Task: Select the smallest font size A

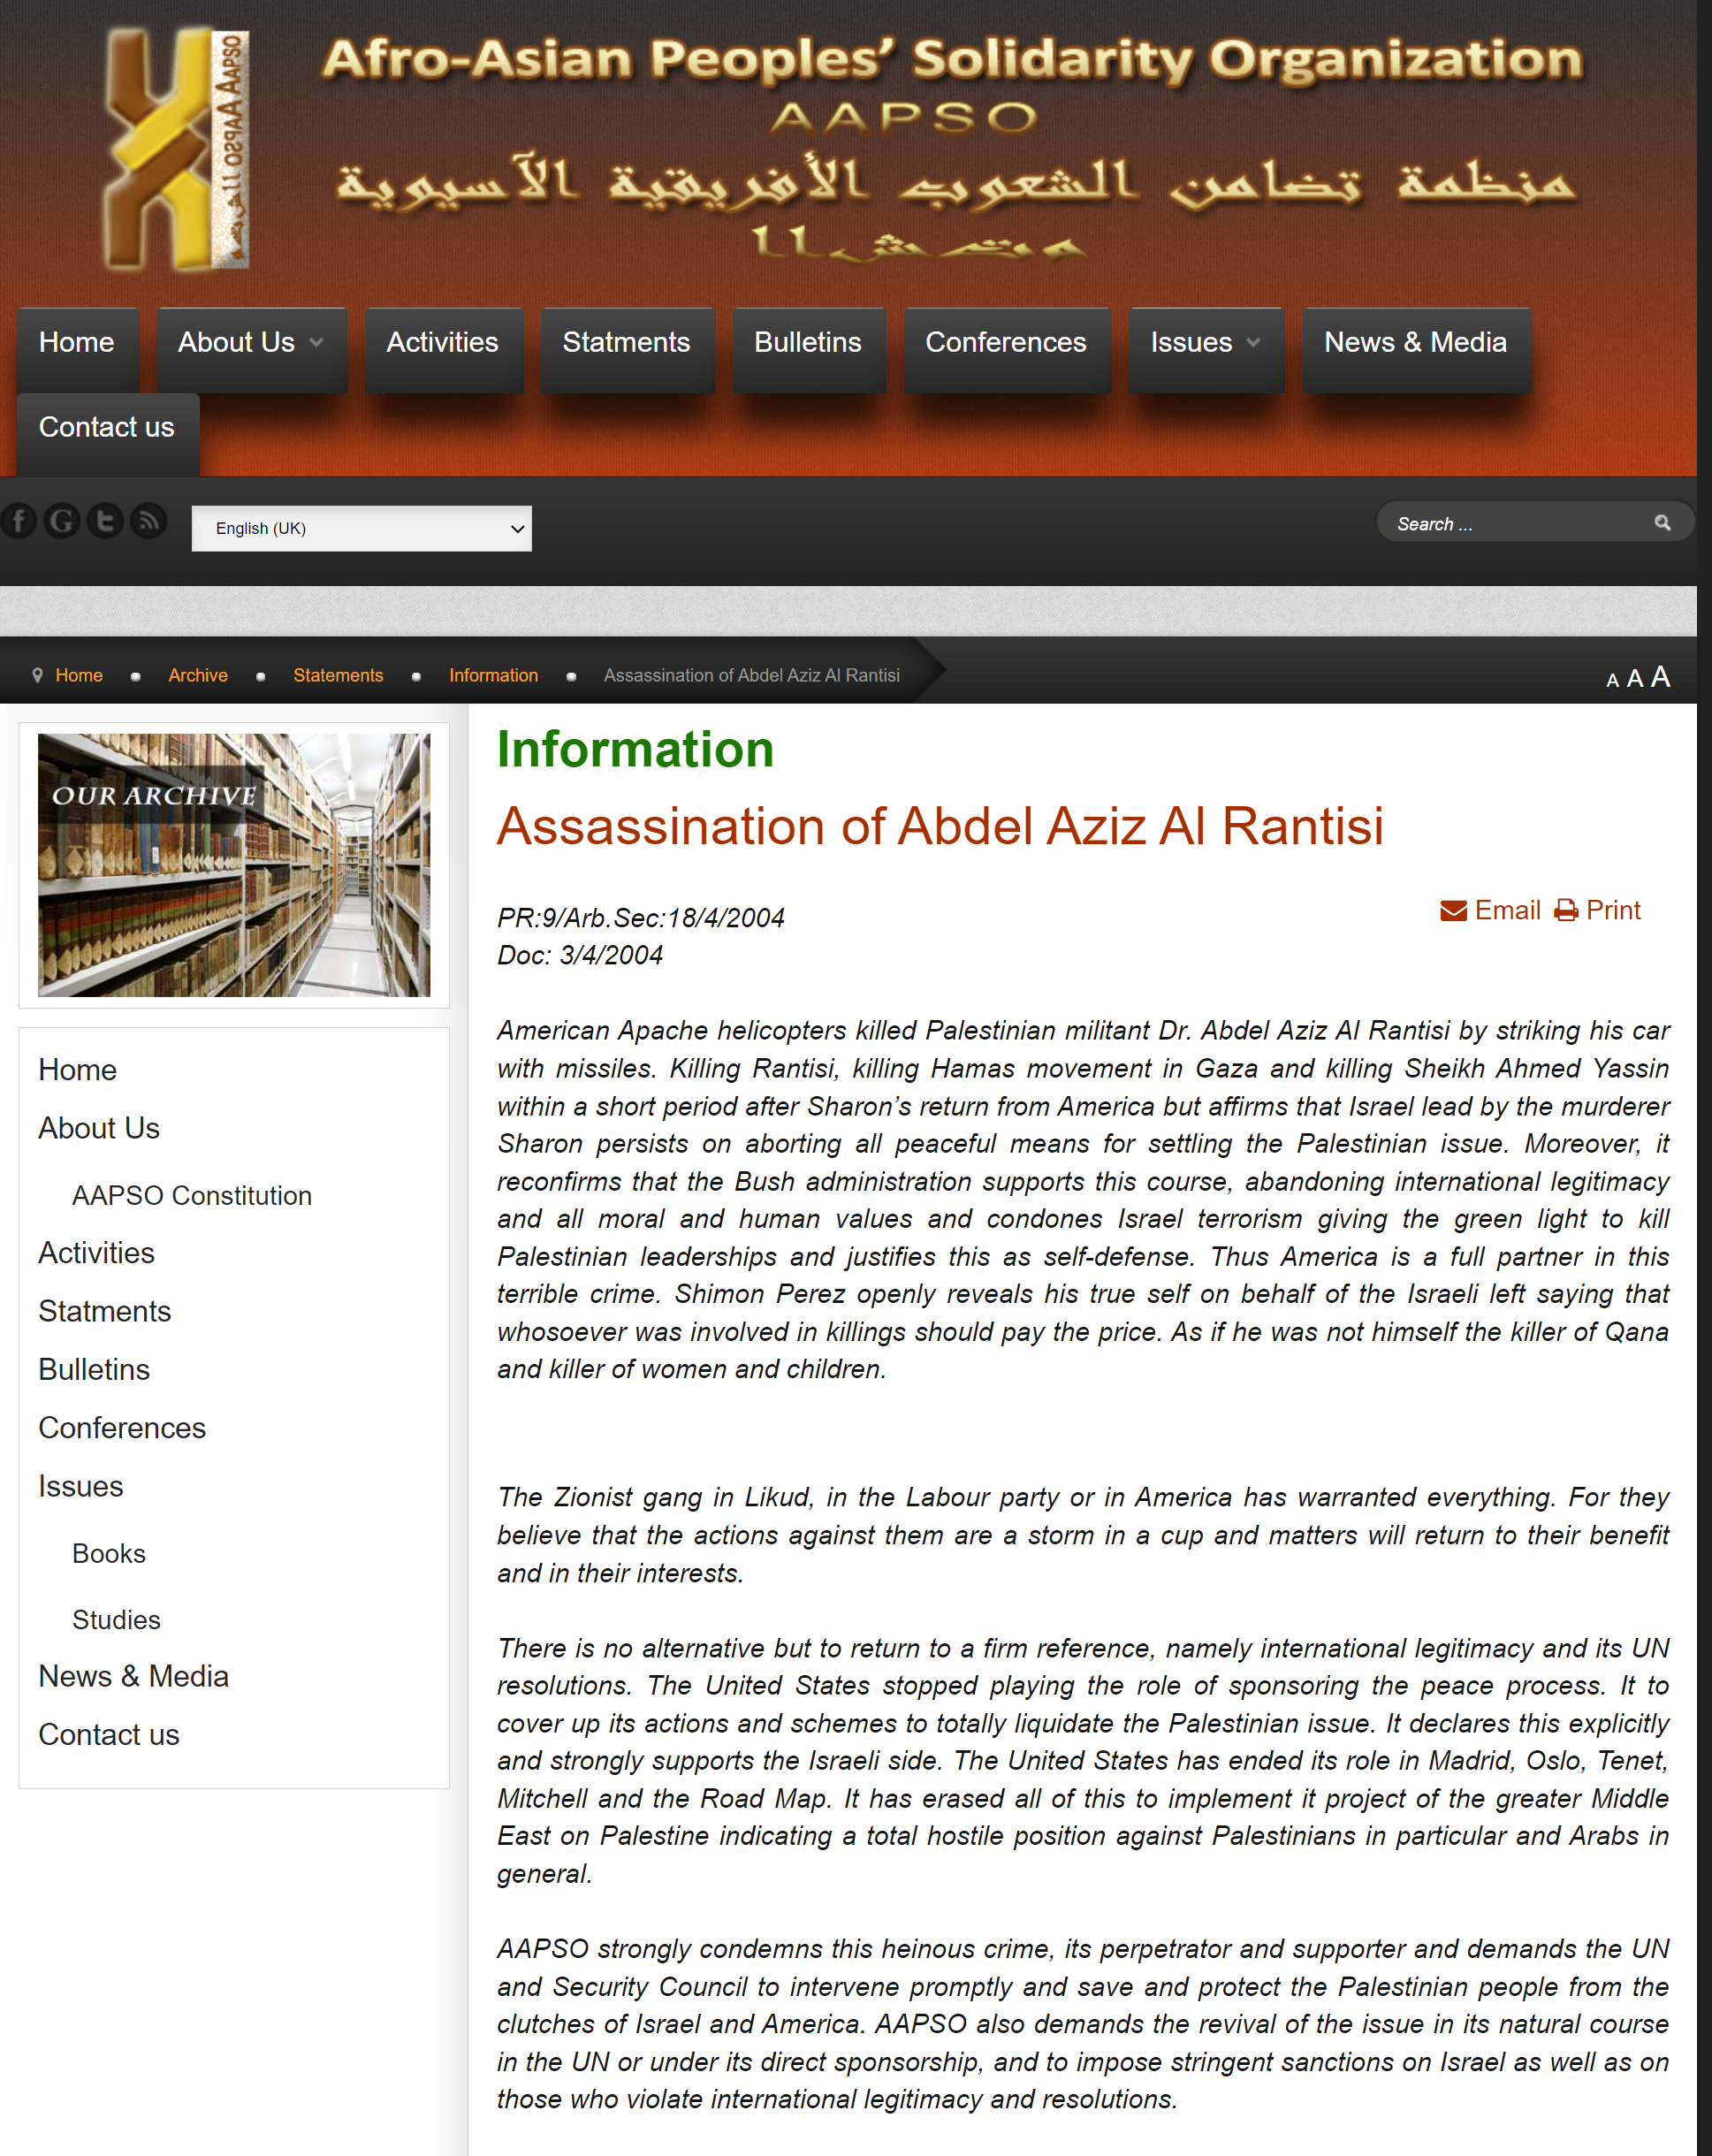Action: (1612, 681)
